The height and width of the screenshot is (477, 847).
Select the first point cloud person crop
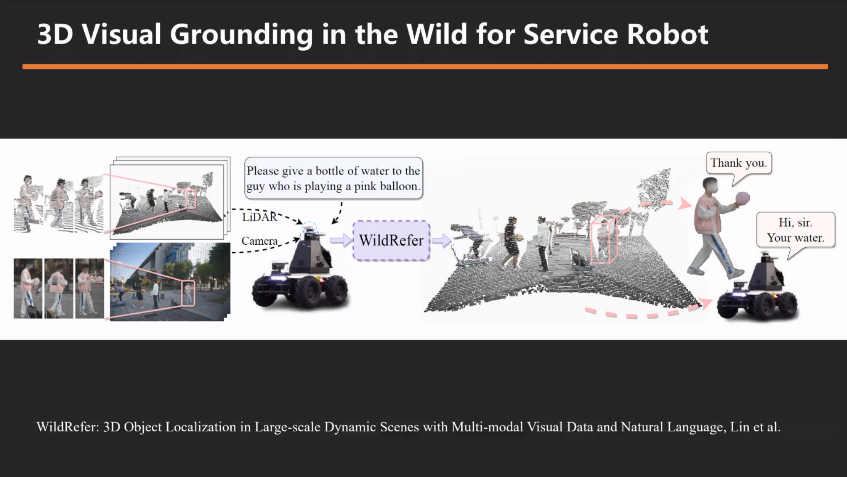click(x=32, y=204)
